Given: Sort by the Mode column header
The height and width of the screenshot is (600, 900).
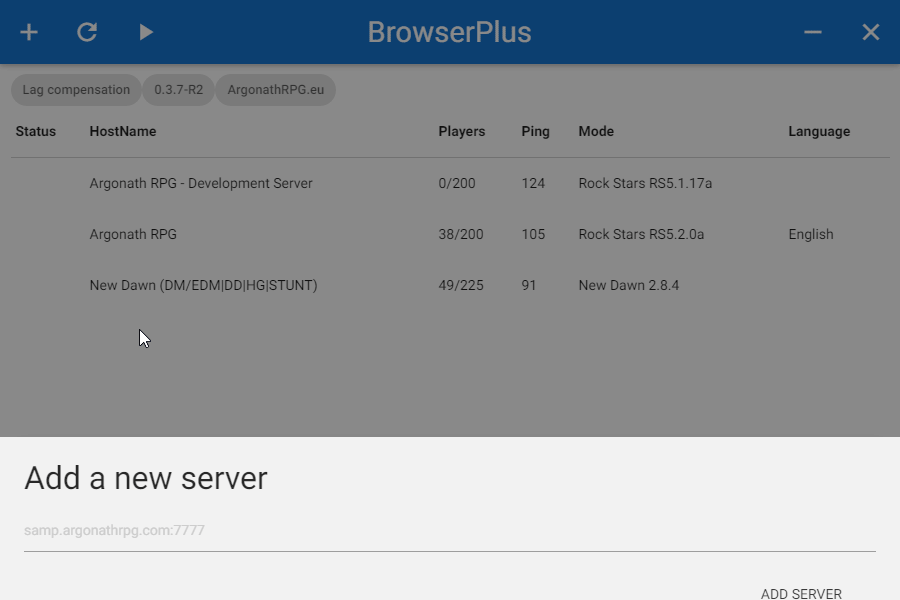Looking at the screenshot, I should (x=596, y=131).
